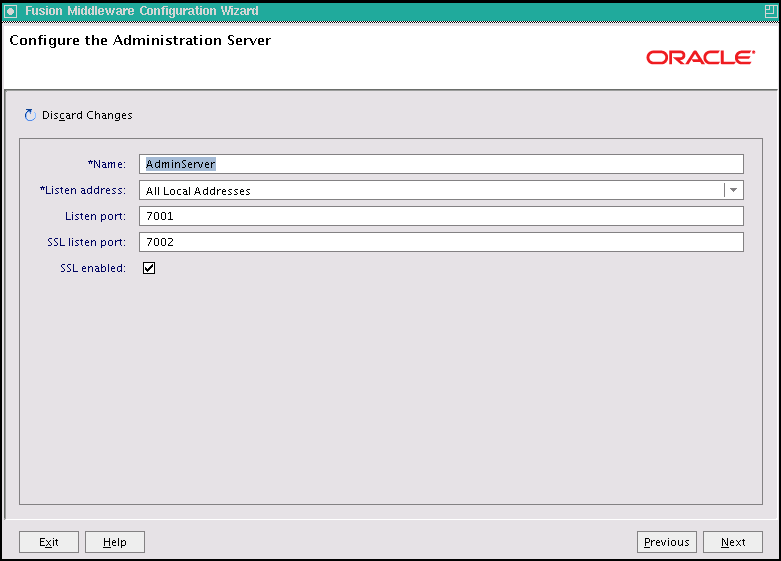Click the maximize icon in title bar
781x561 pixels.
click(771, 11)
